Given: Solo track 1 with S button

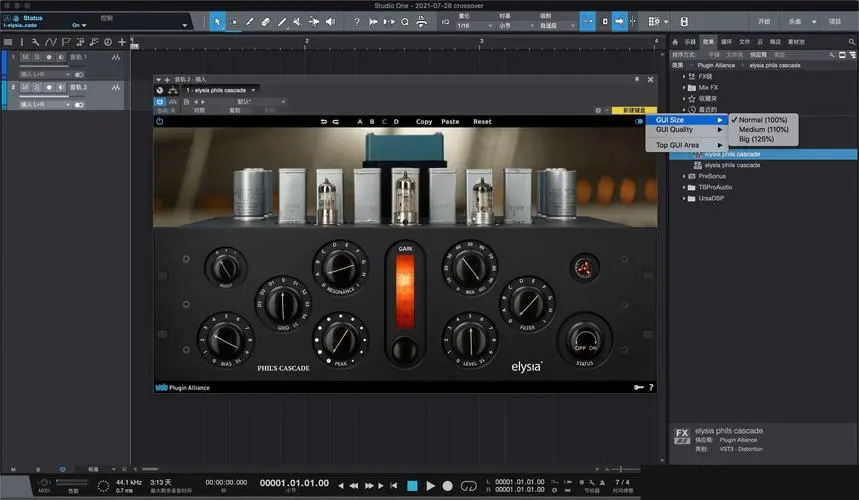Looking at the screenshot, I should 37,57.
